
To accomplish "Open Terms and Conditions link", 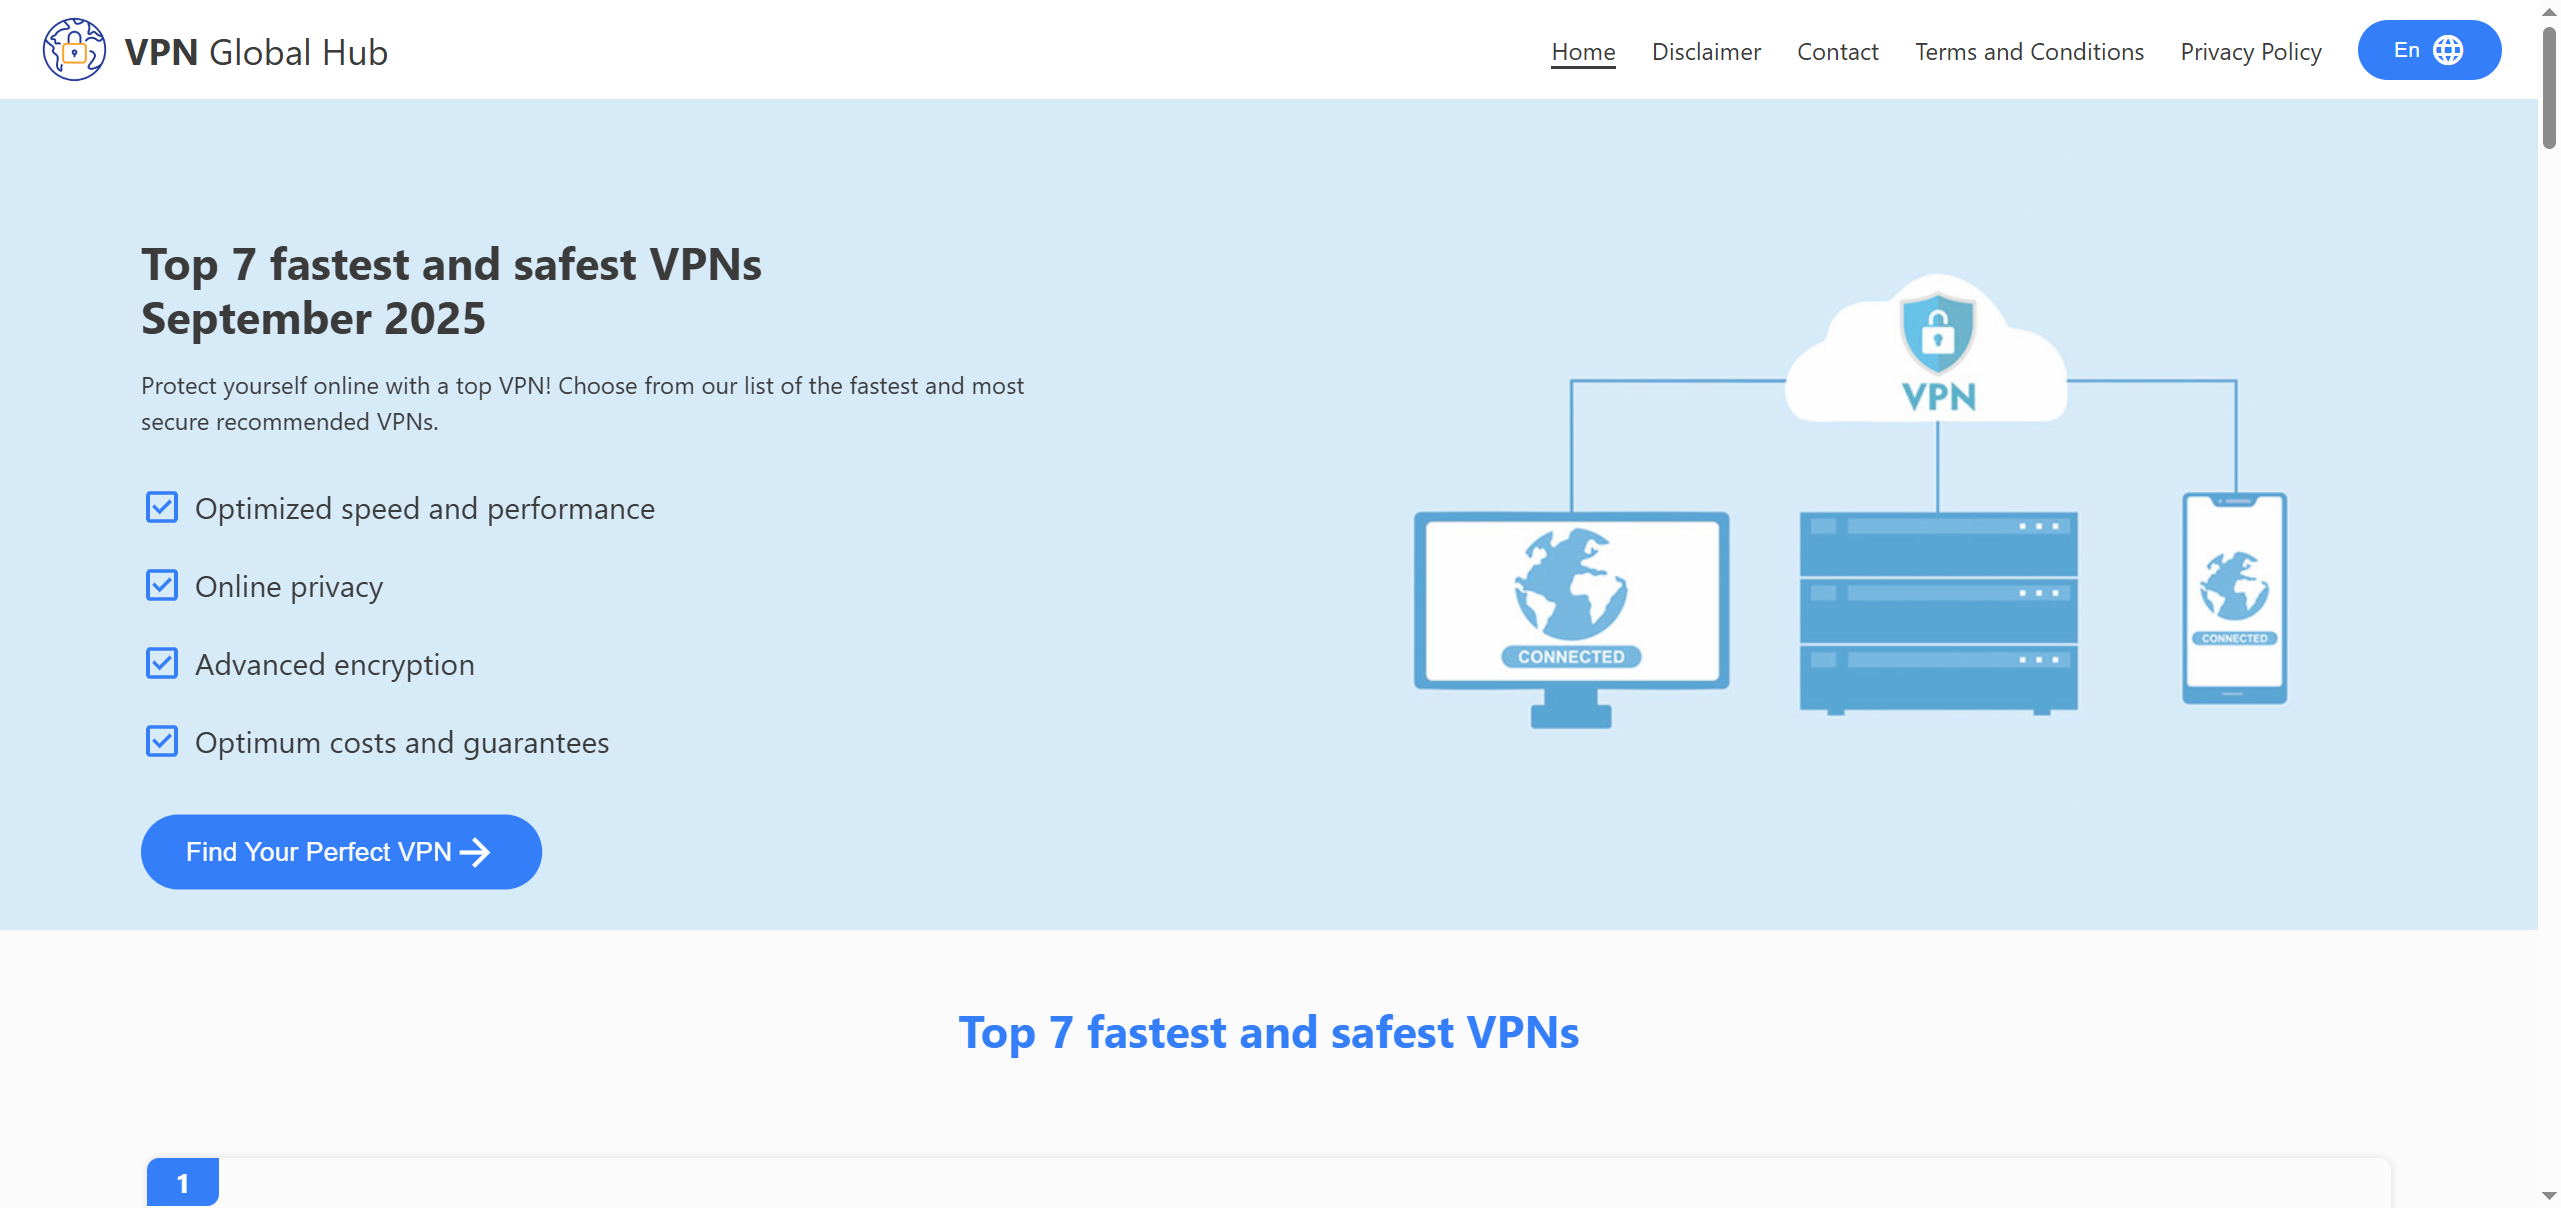I will pyautogui.click(x=2028, y=52).
